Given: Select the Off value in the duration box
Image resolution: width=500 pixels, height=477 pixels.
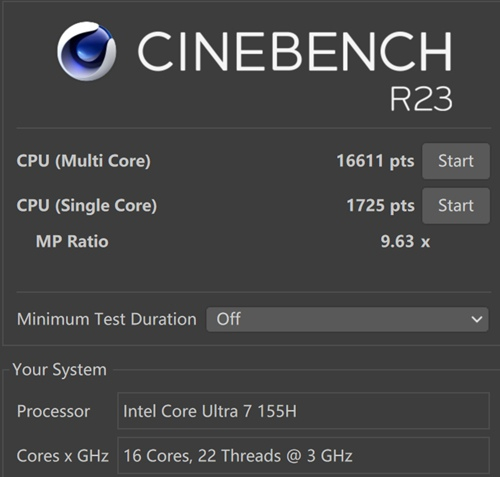Looking at the screenshot, I should (228, 319).
